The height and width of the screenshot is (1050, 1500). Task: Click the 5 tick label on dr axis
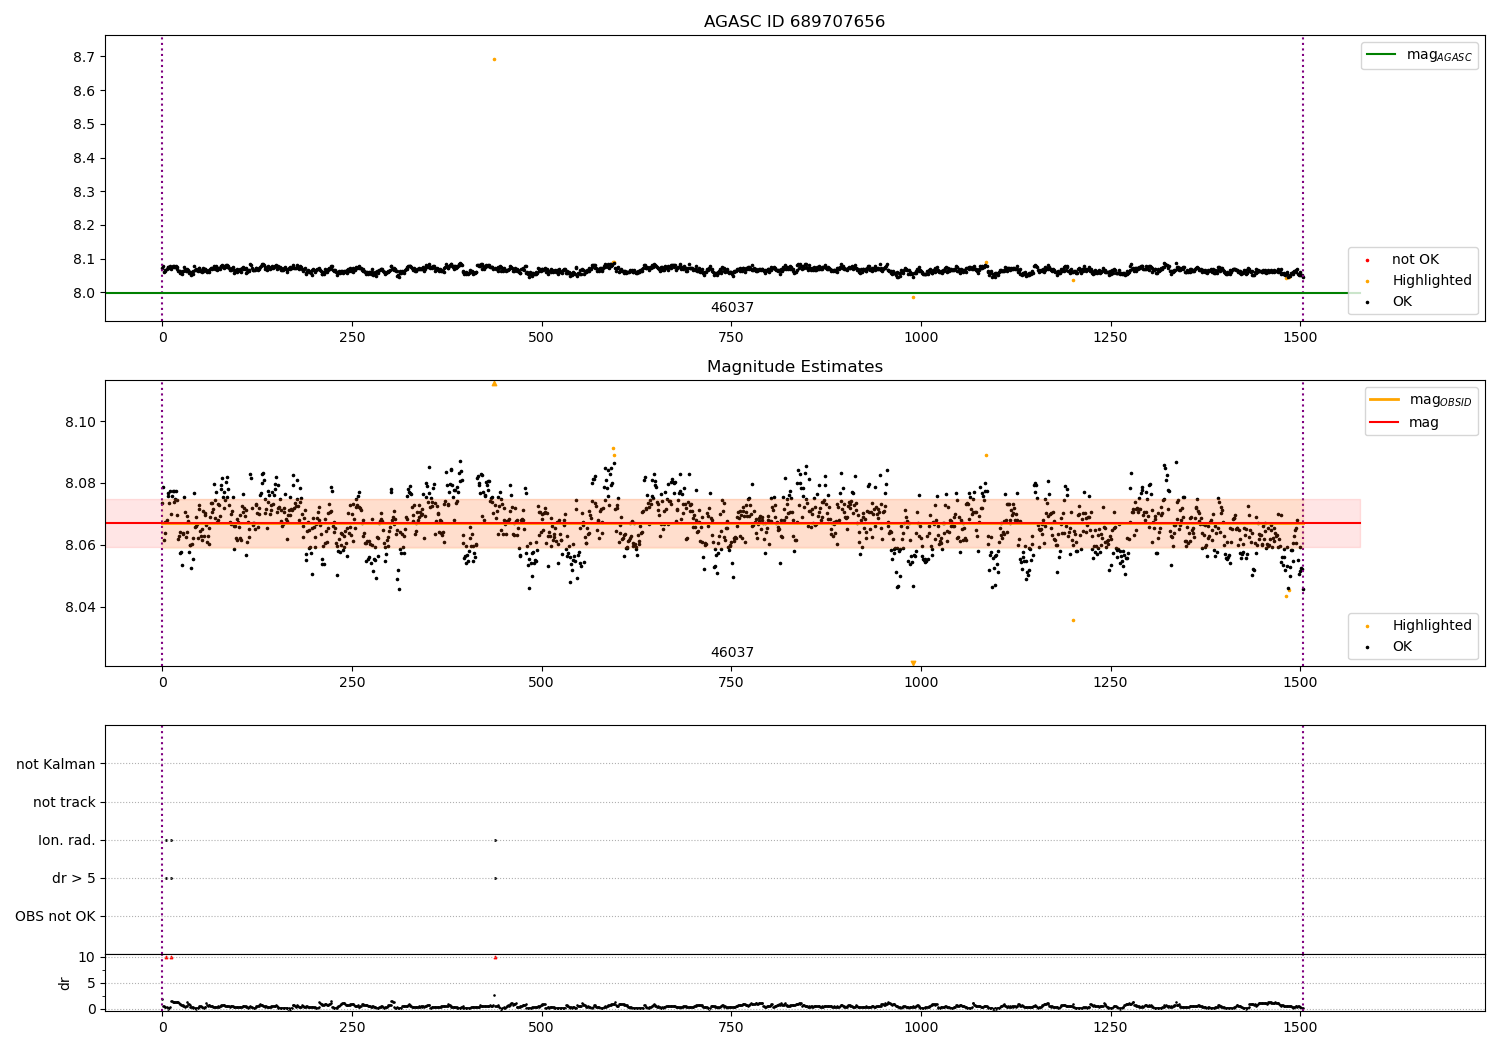click(x=91, y=984)
